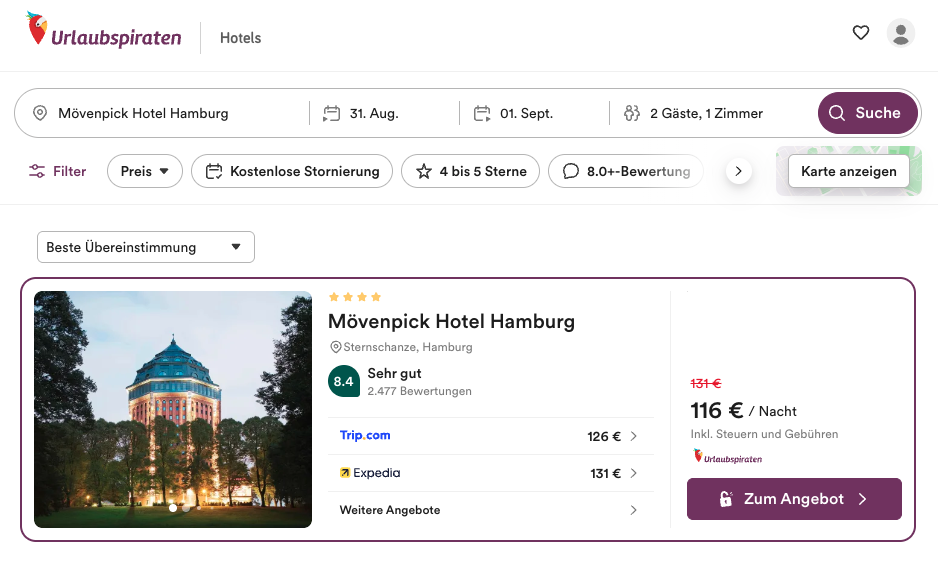Click the 8.4 rating badge

343,382
